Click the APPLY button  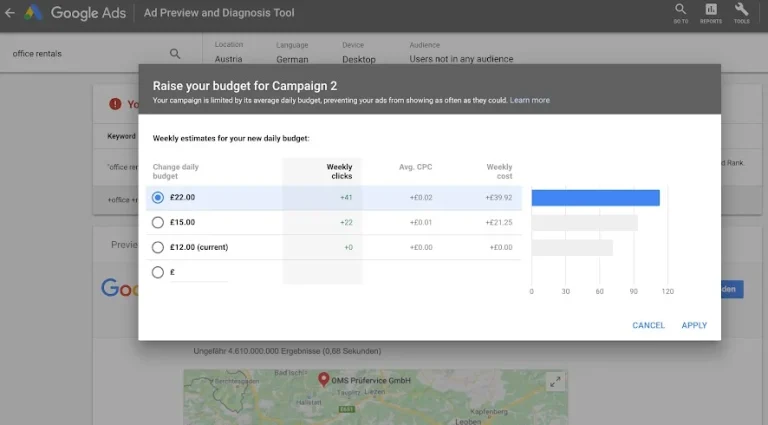tap(694, 325)
